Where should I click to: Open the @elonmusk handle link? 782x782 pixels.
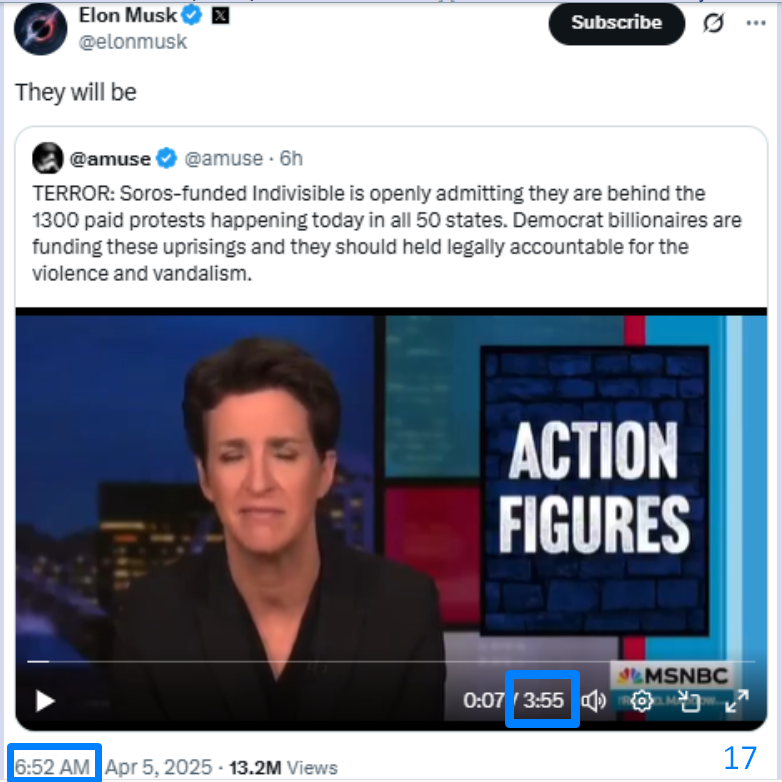click(x=133, y=42)
